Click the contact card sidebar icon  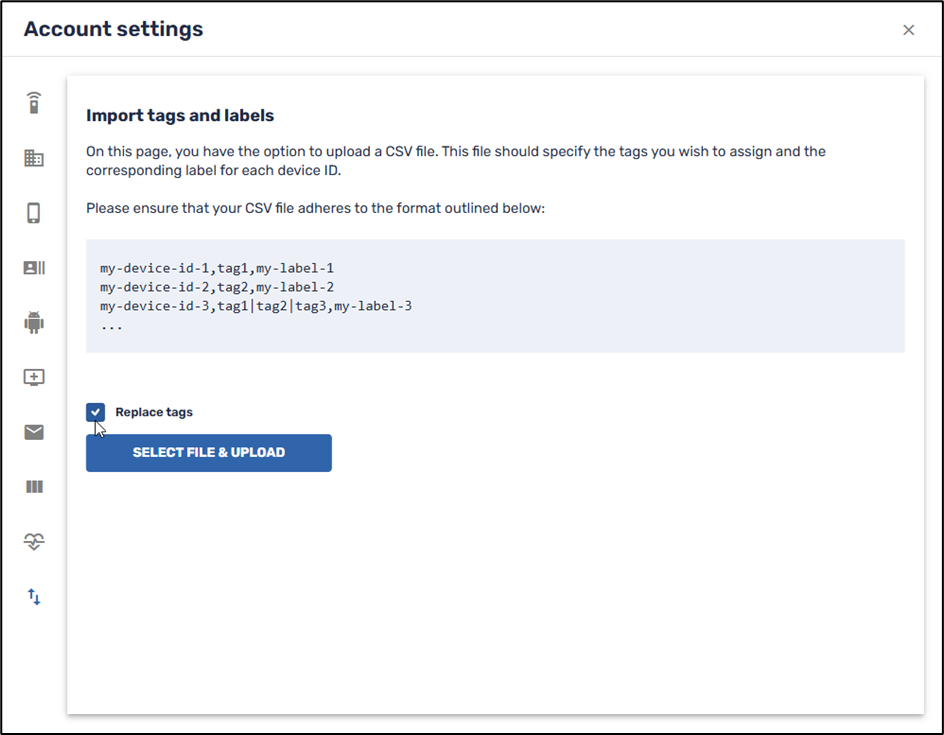click(x=33, y=268)
